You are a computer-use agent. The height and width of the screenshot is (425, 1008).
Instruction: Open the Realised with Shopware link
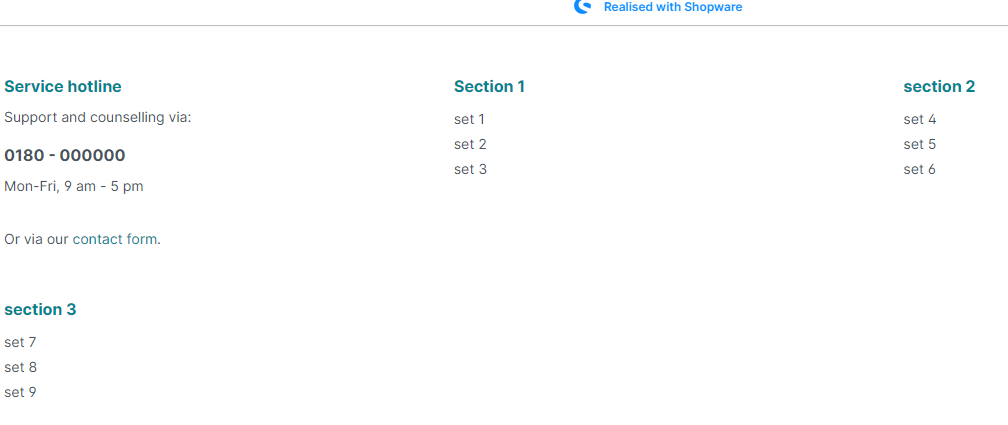point(672,7)
